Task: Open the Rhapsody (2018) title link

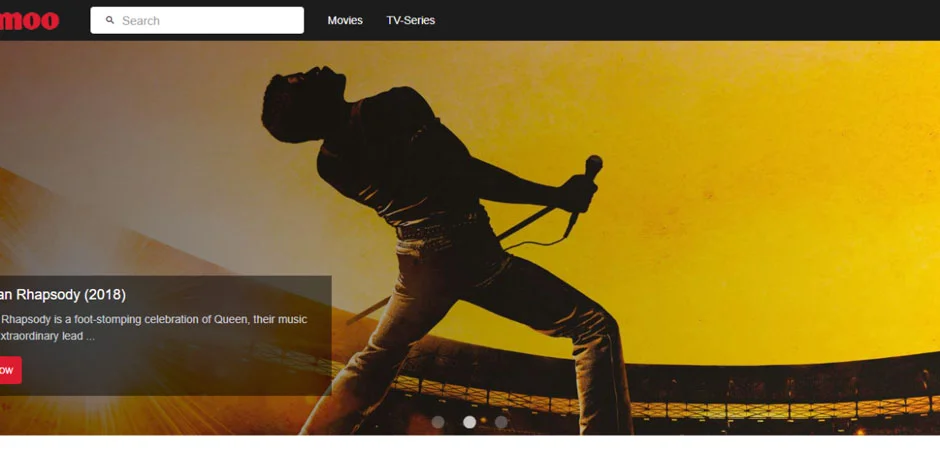Action: [x=62, y=294]
